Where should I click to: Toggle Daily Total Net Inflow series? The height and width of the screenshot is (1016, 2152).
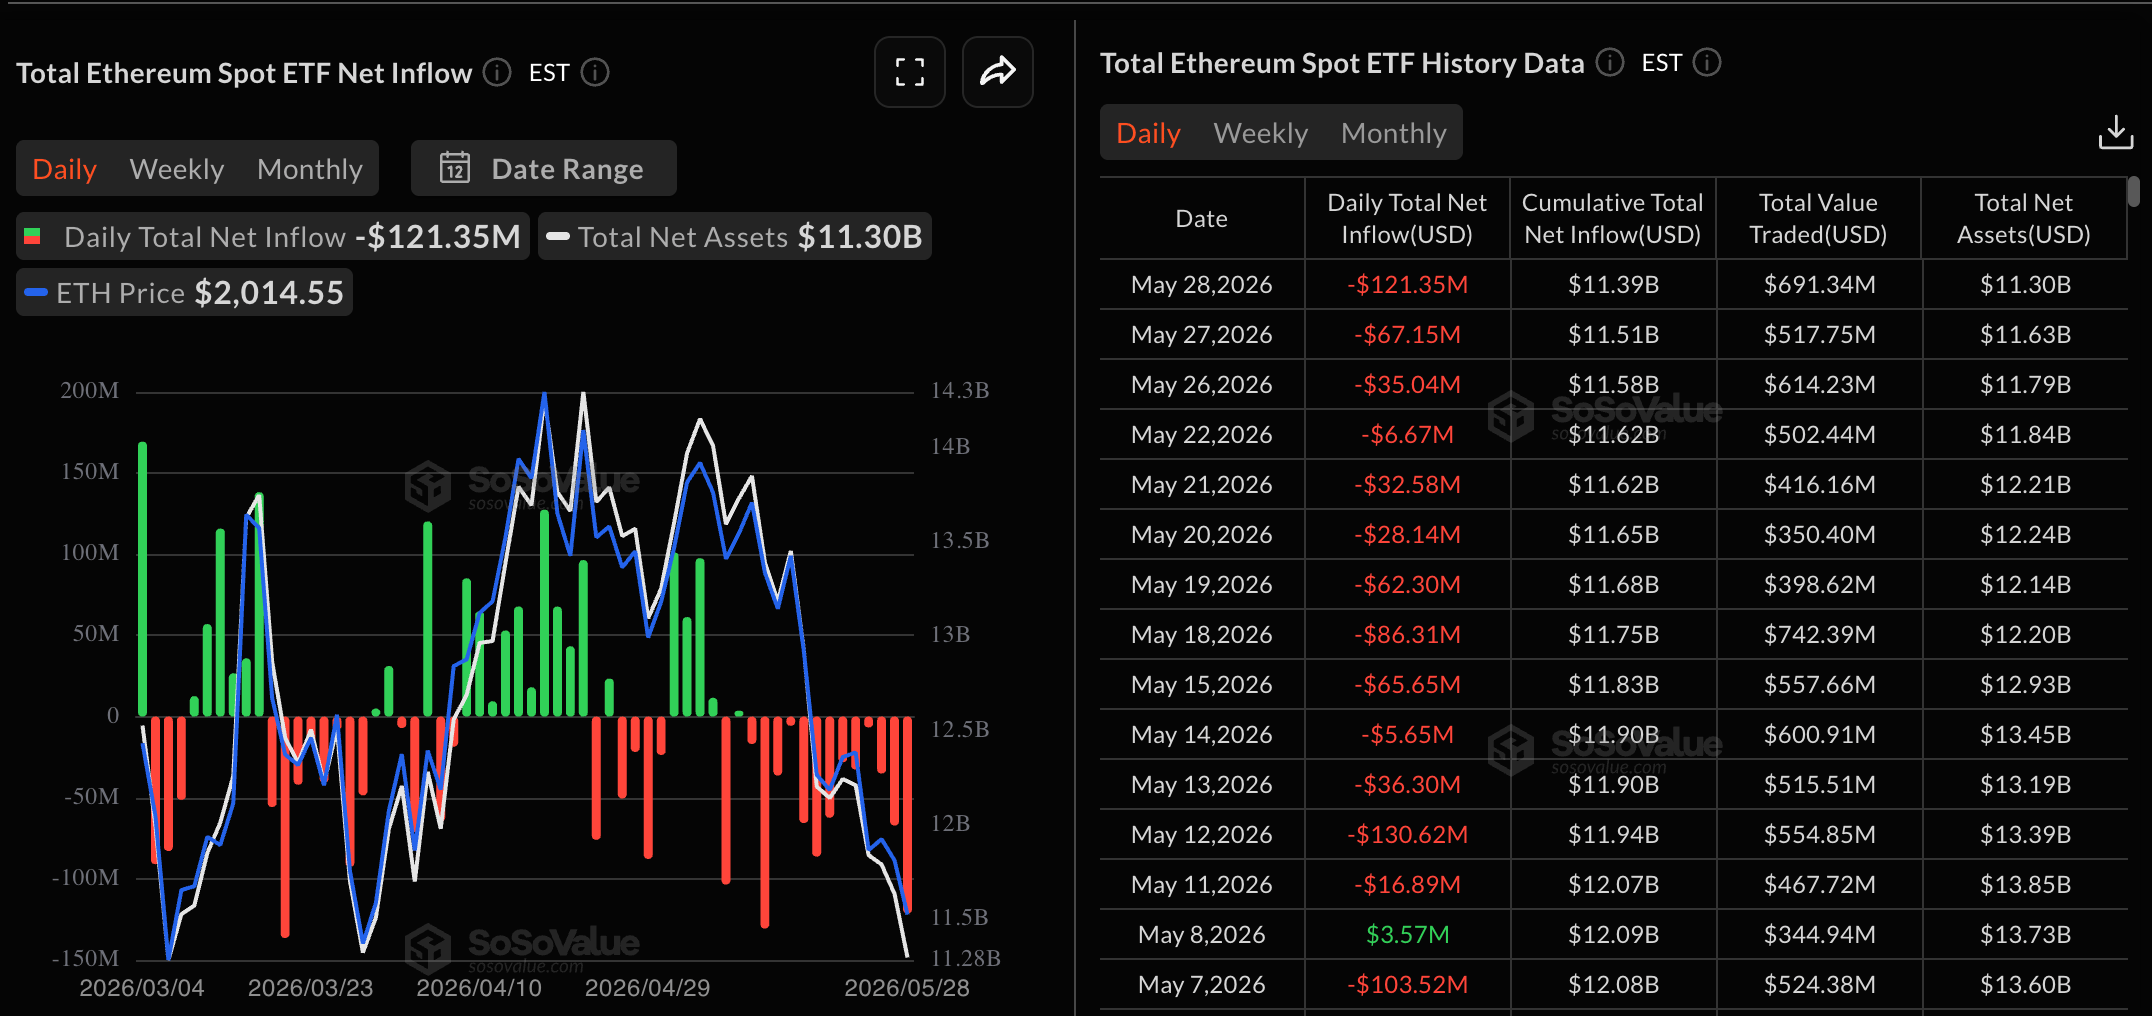coord(273,237)
